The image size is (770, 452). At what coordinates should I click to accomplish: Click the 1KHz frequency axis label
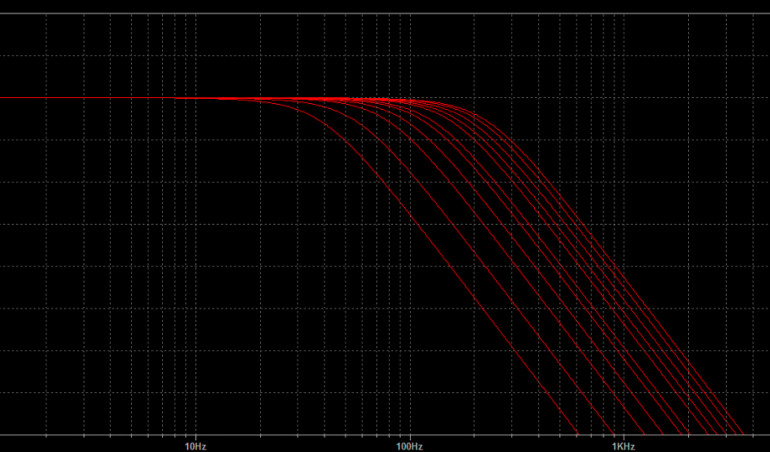pyautogui.click(x=622, y=446)
